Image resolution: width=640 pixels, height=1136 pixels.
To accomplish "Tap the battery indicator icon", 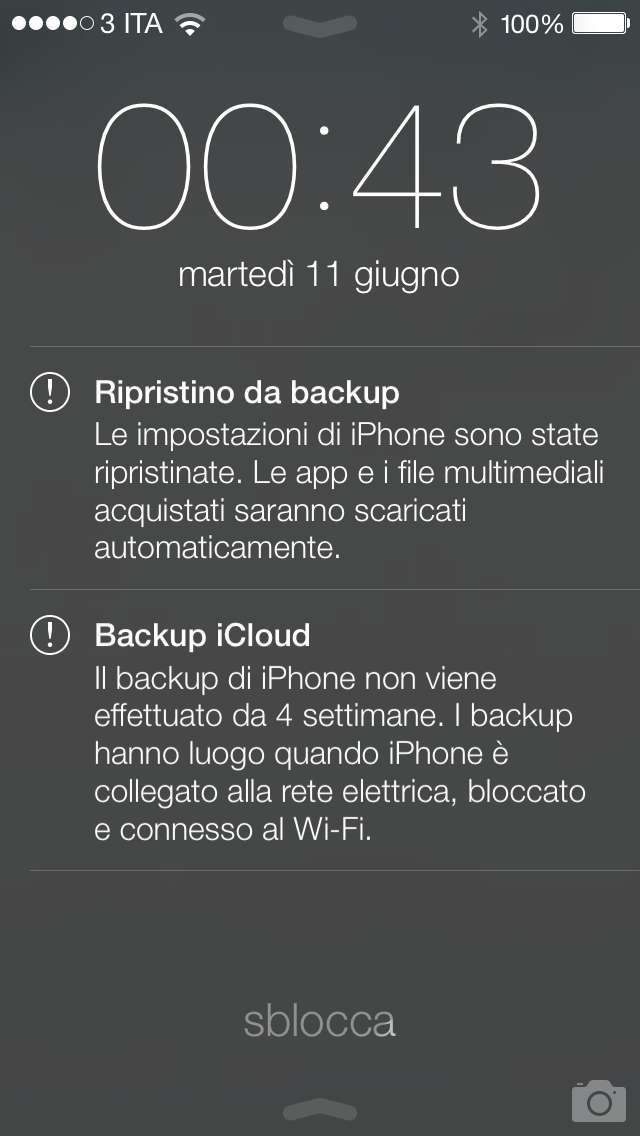I will [x=601, y=24].
